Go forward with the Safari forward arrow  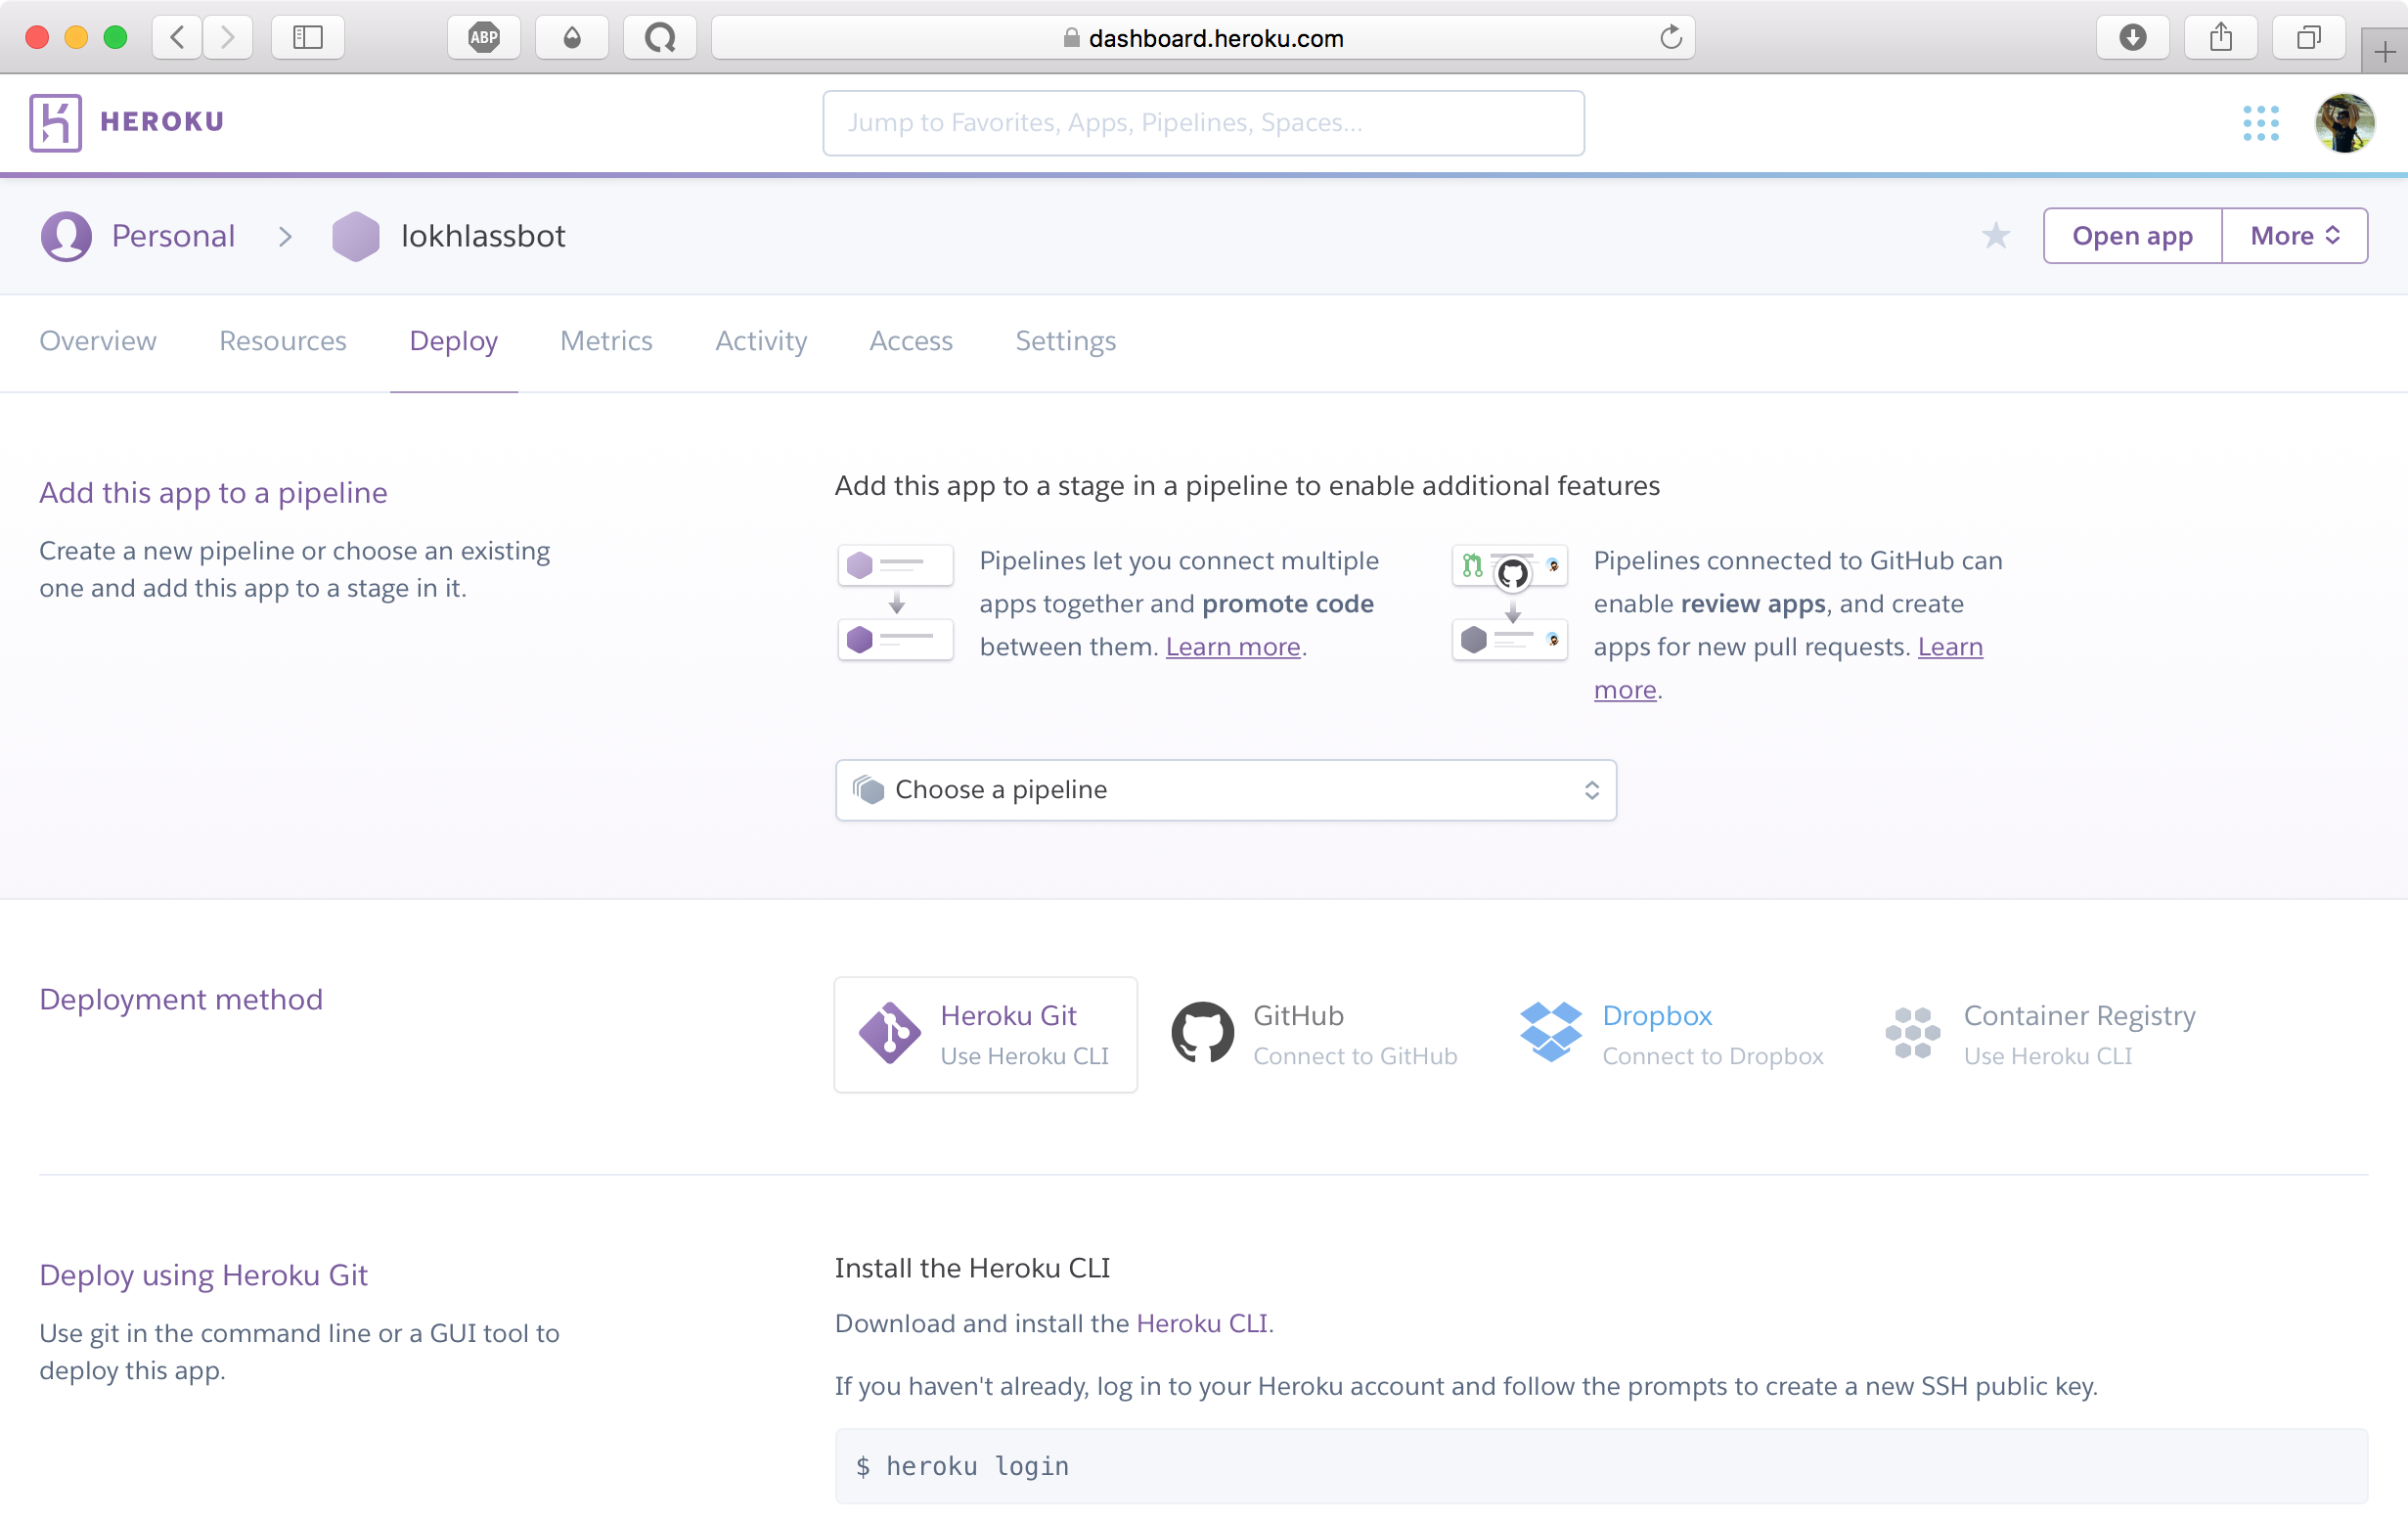click(227, 38)
